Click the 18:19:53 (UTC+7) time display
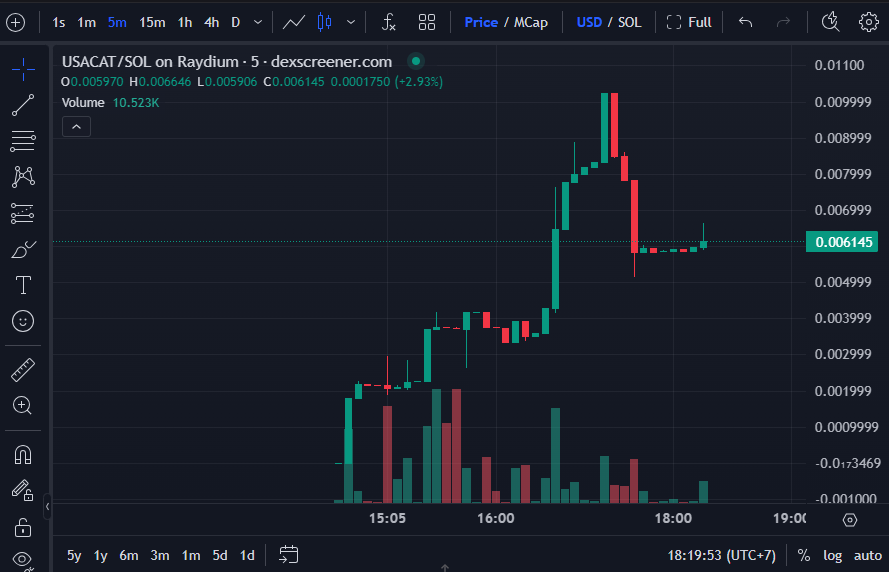 point(721,556)
